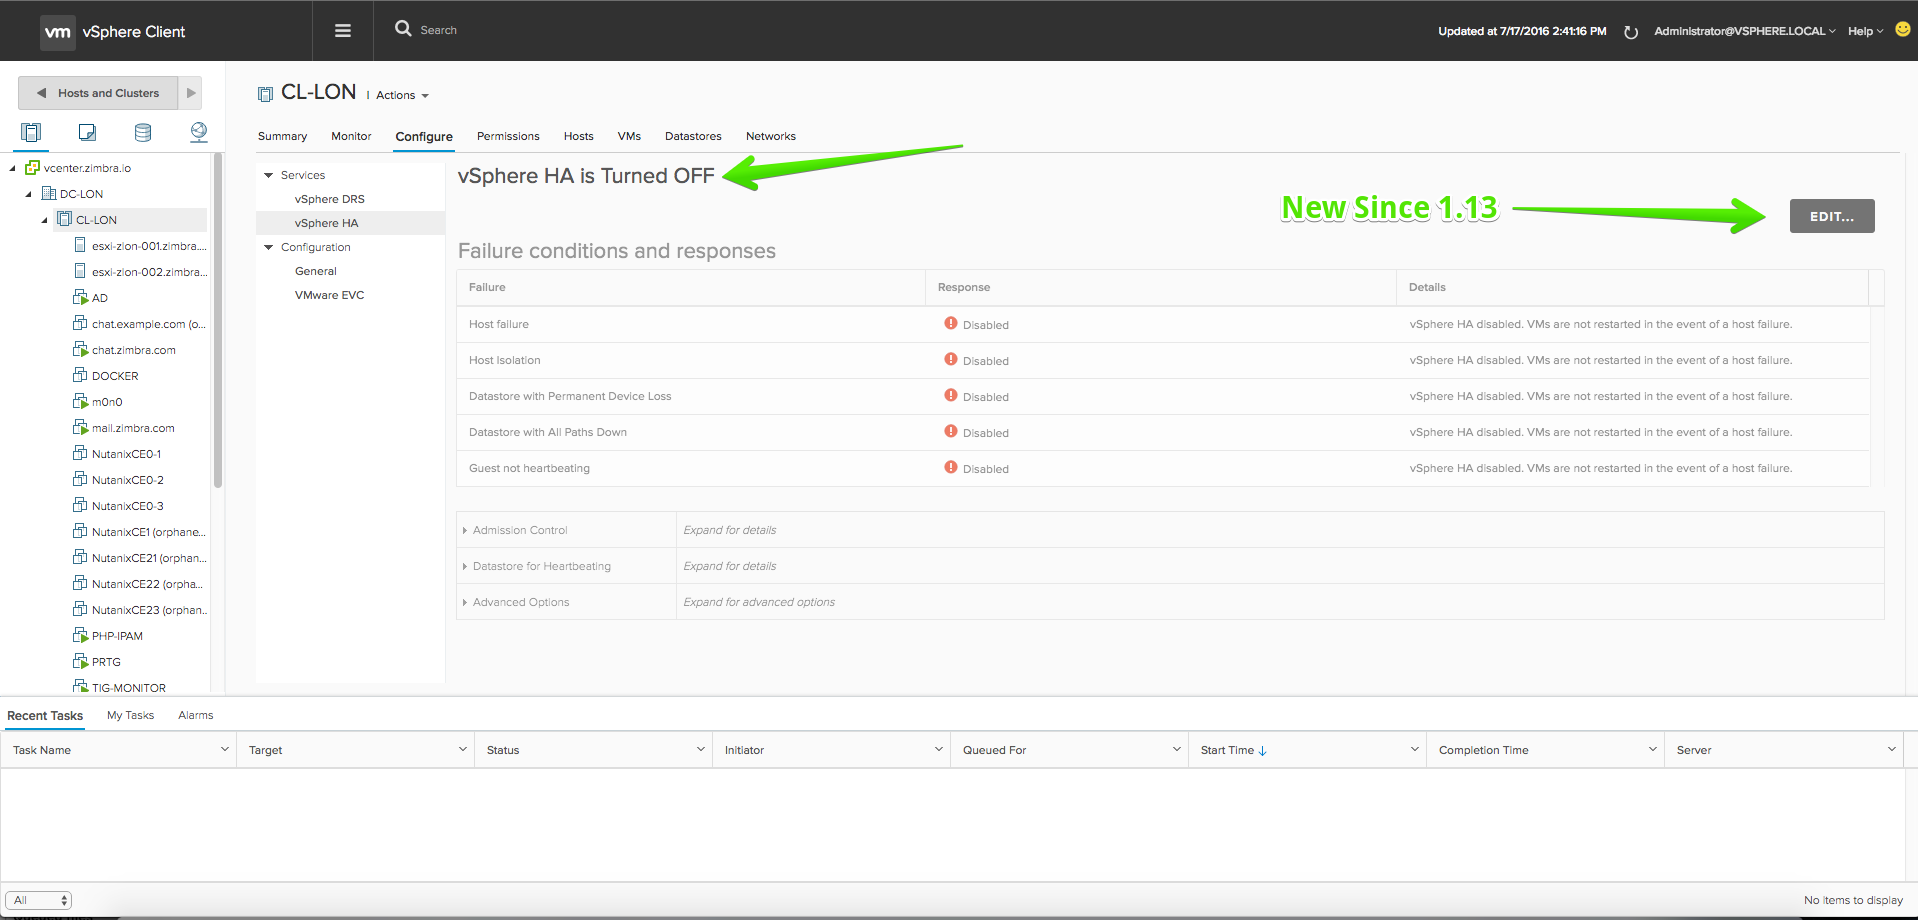Click the vcenter.zimbra.io vCenter icon

(x=32, y=168)
